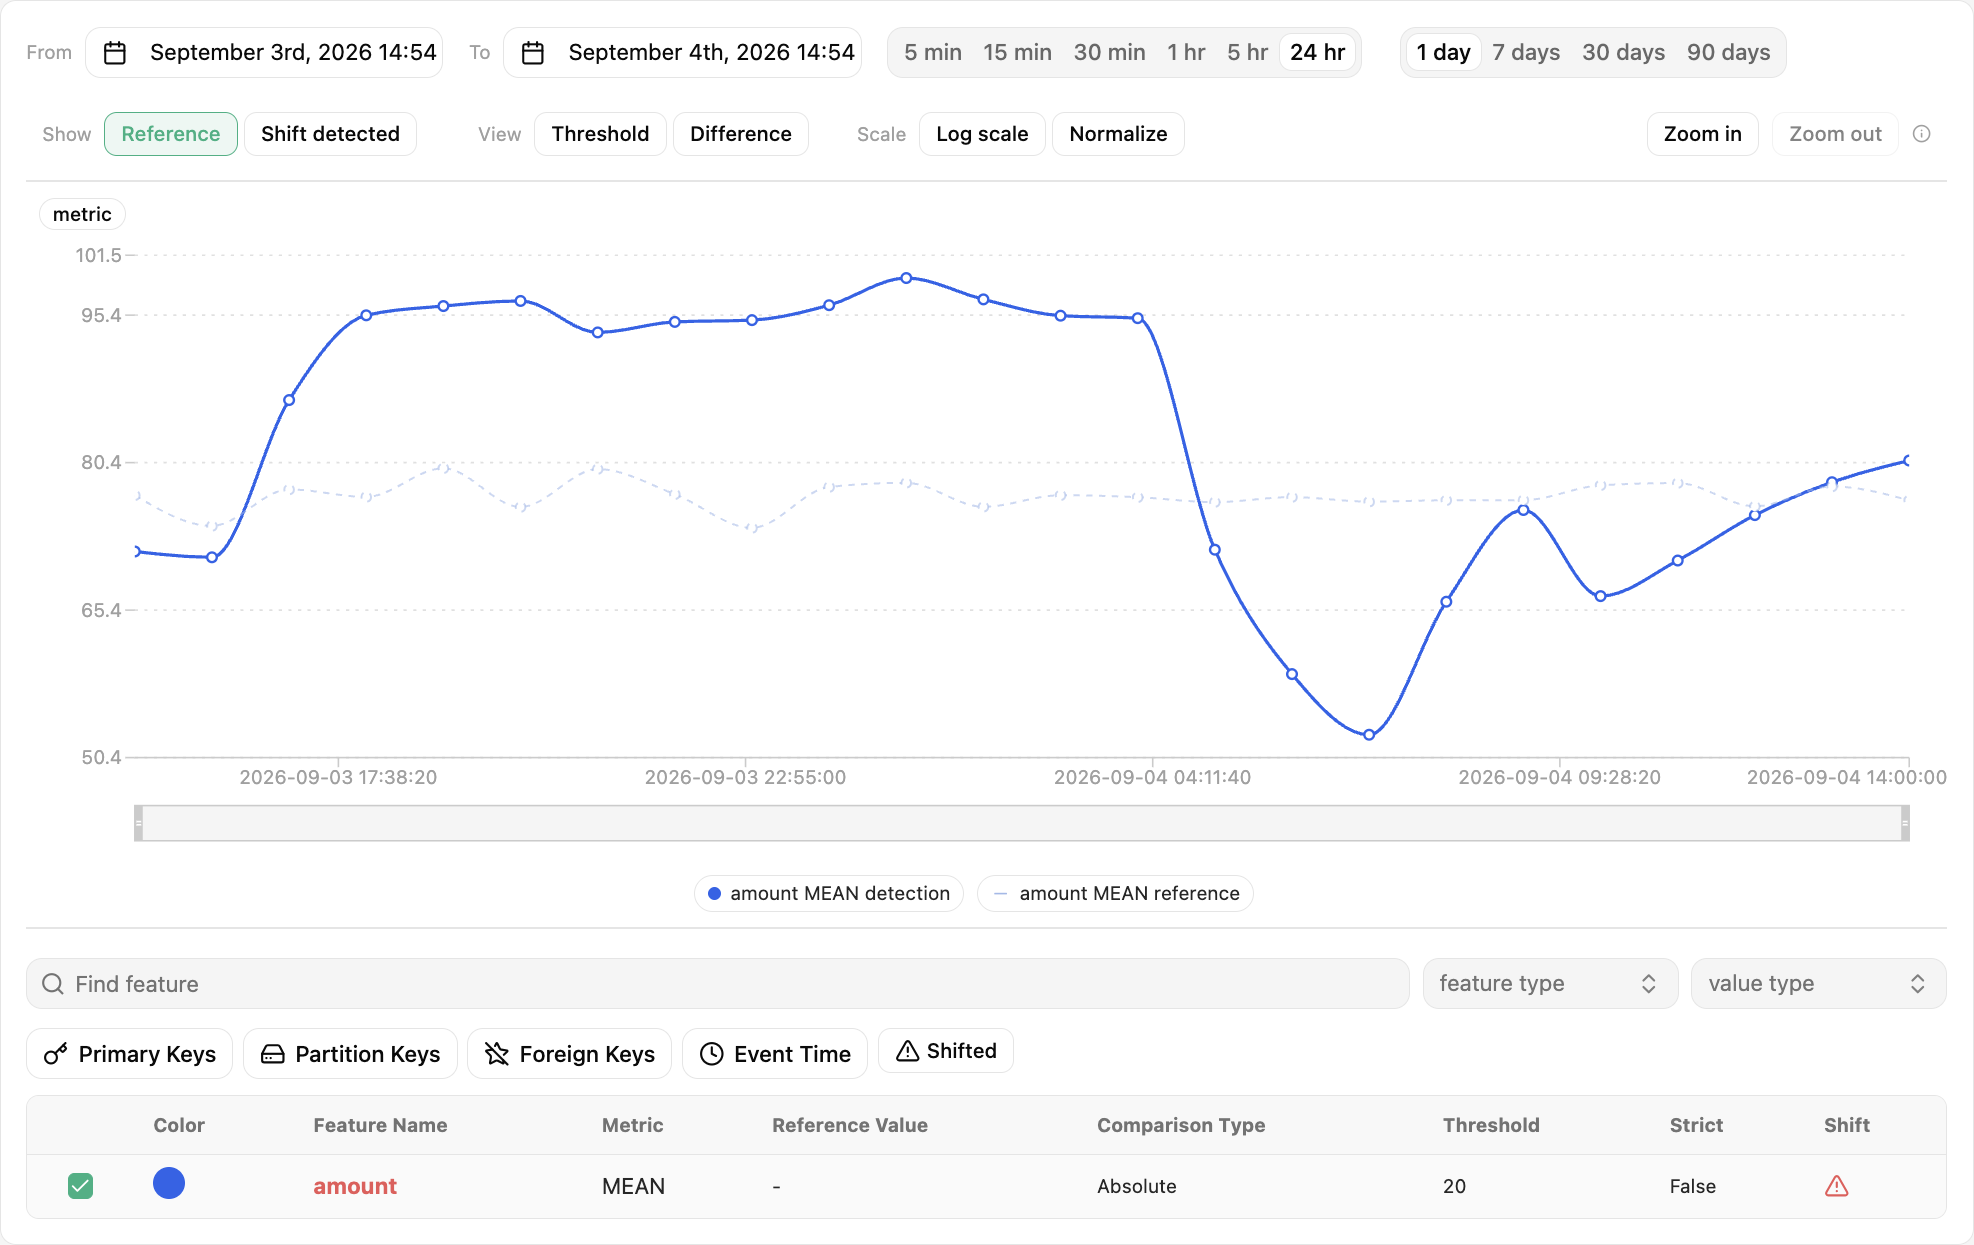This screenshot has width=1974, height=1245.
Task: Click the dash marker of amount MEAN reference legend
Action: [x=1000, y=894]
